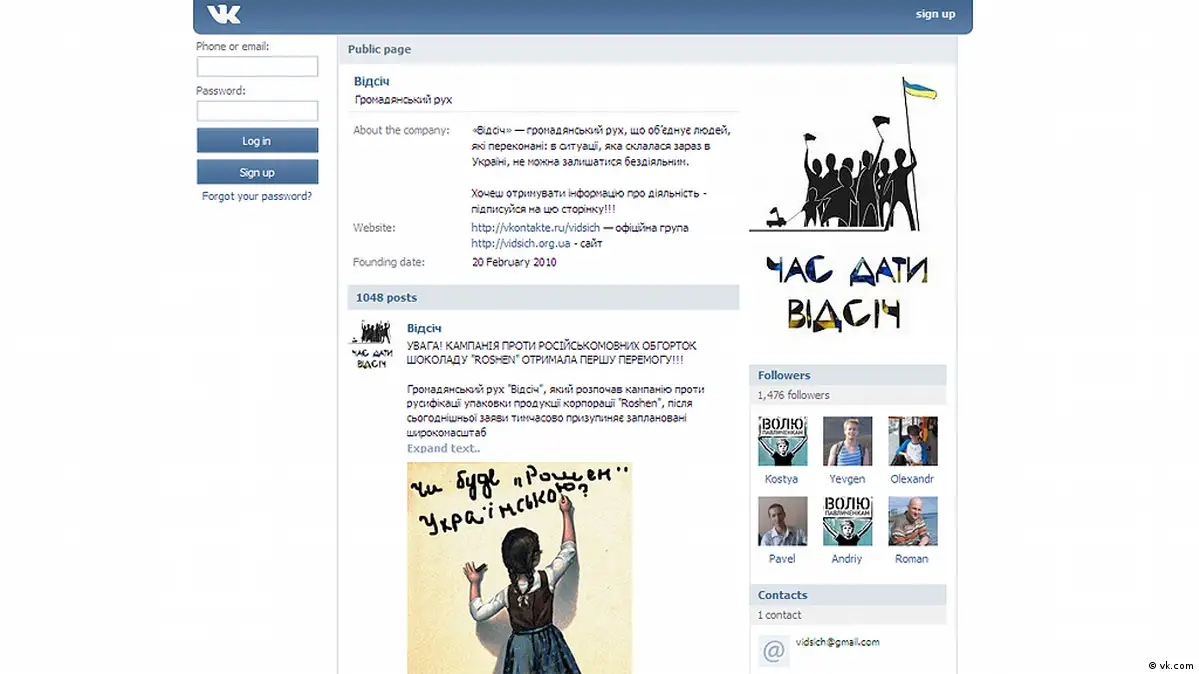
Task: Click sign up link in top header
Action: click(935, 14)
